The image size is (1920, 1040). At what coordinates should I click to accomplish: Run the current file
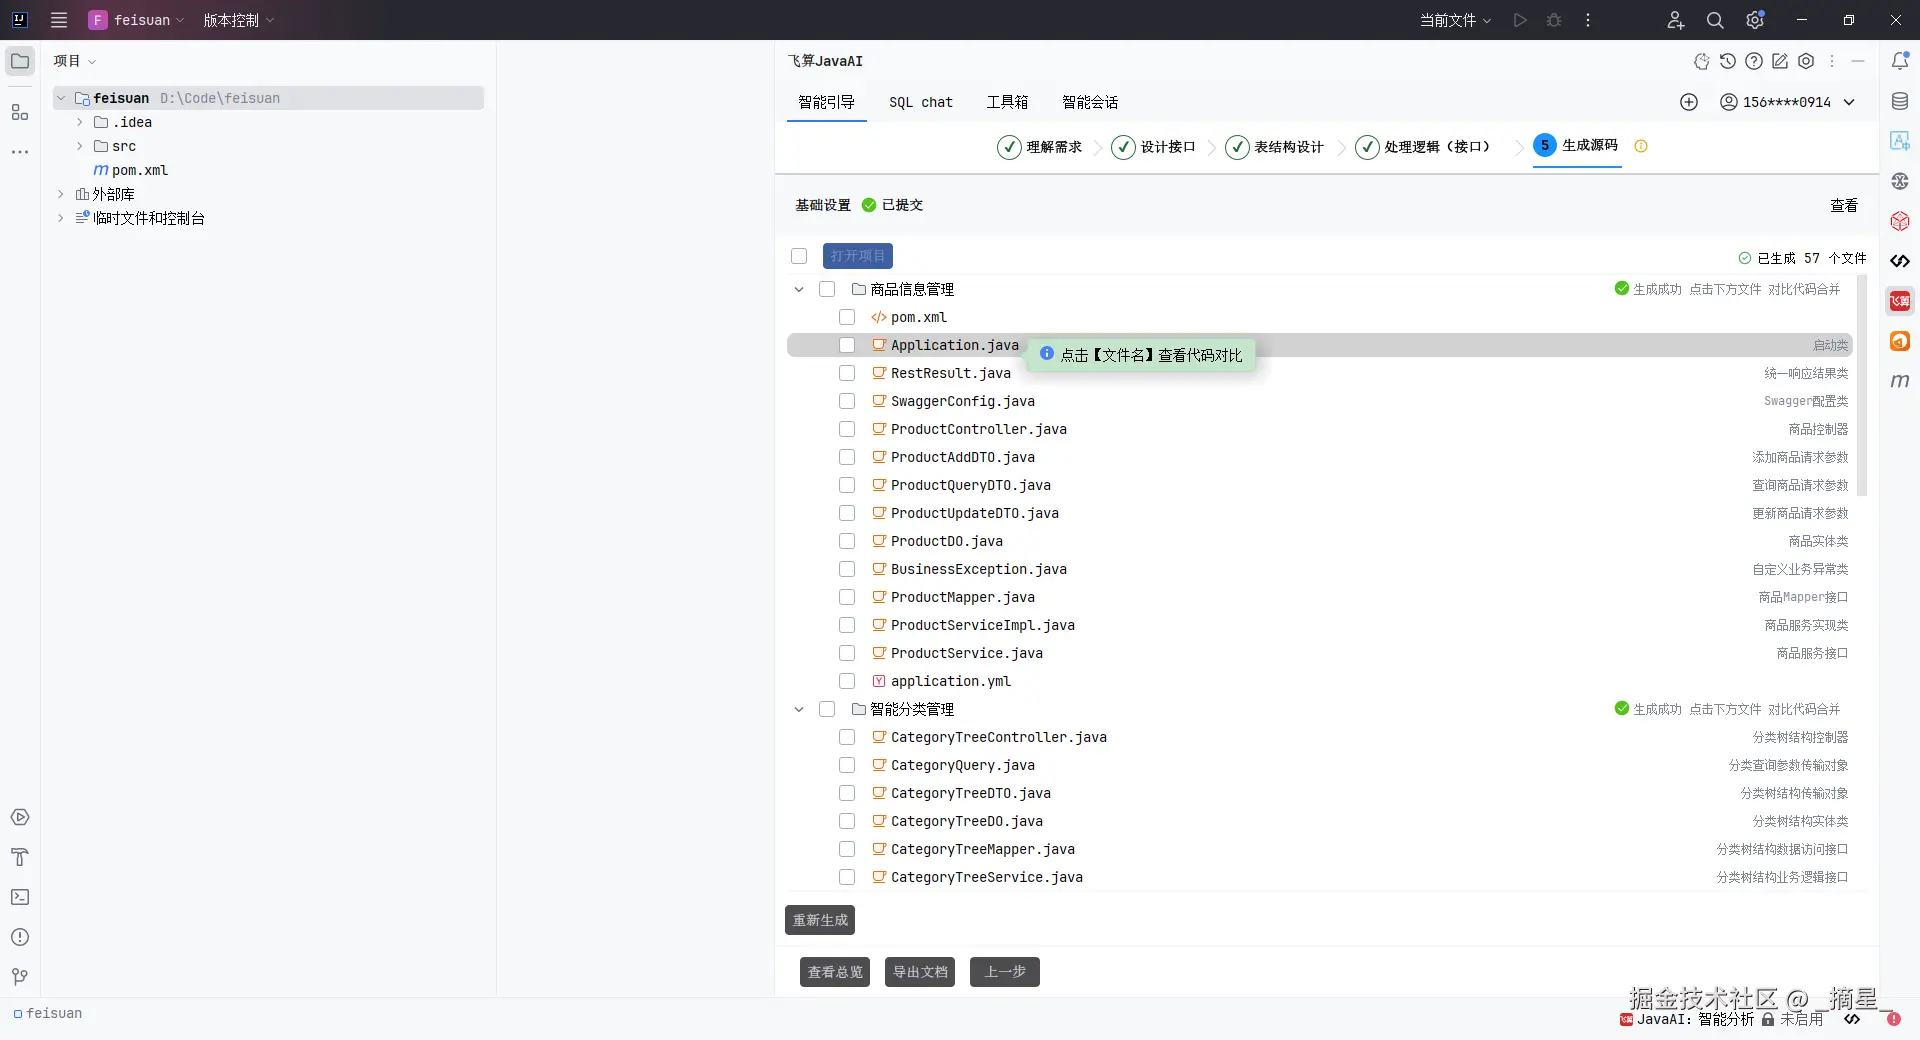1520,20
